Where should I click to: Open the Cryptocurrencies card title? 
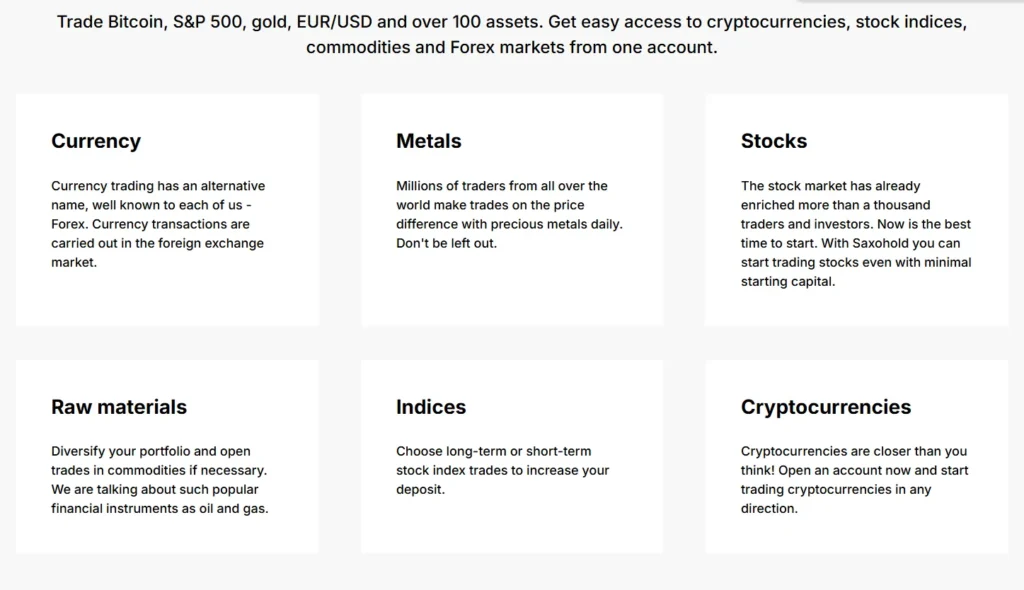click(825, 407)
